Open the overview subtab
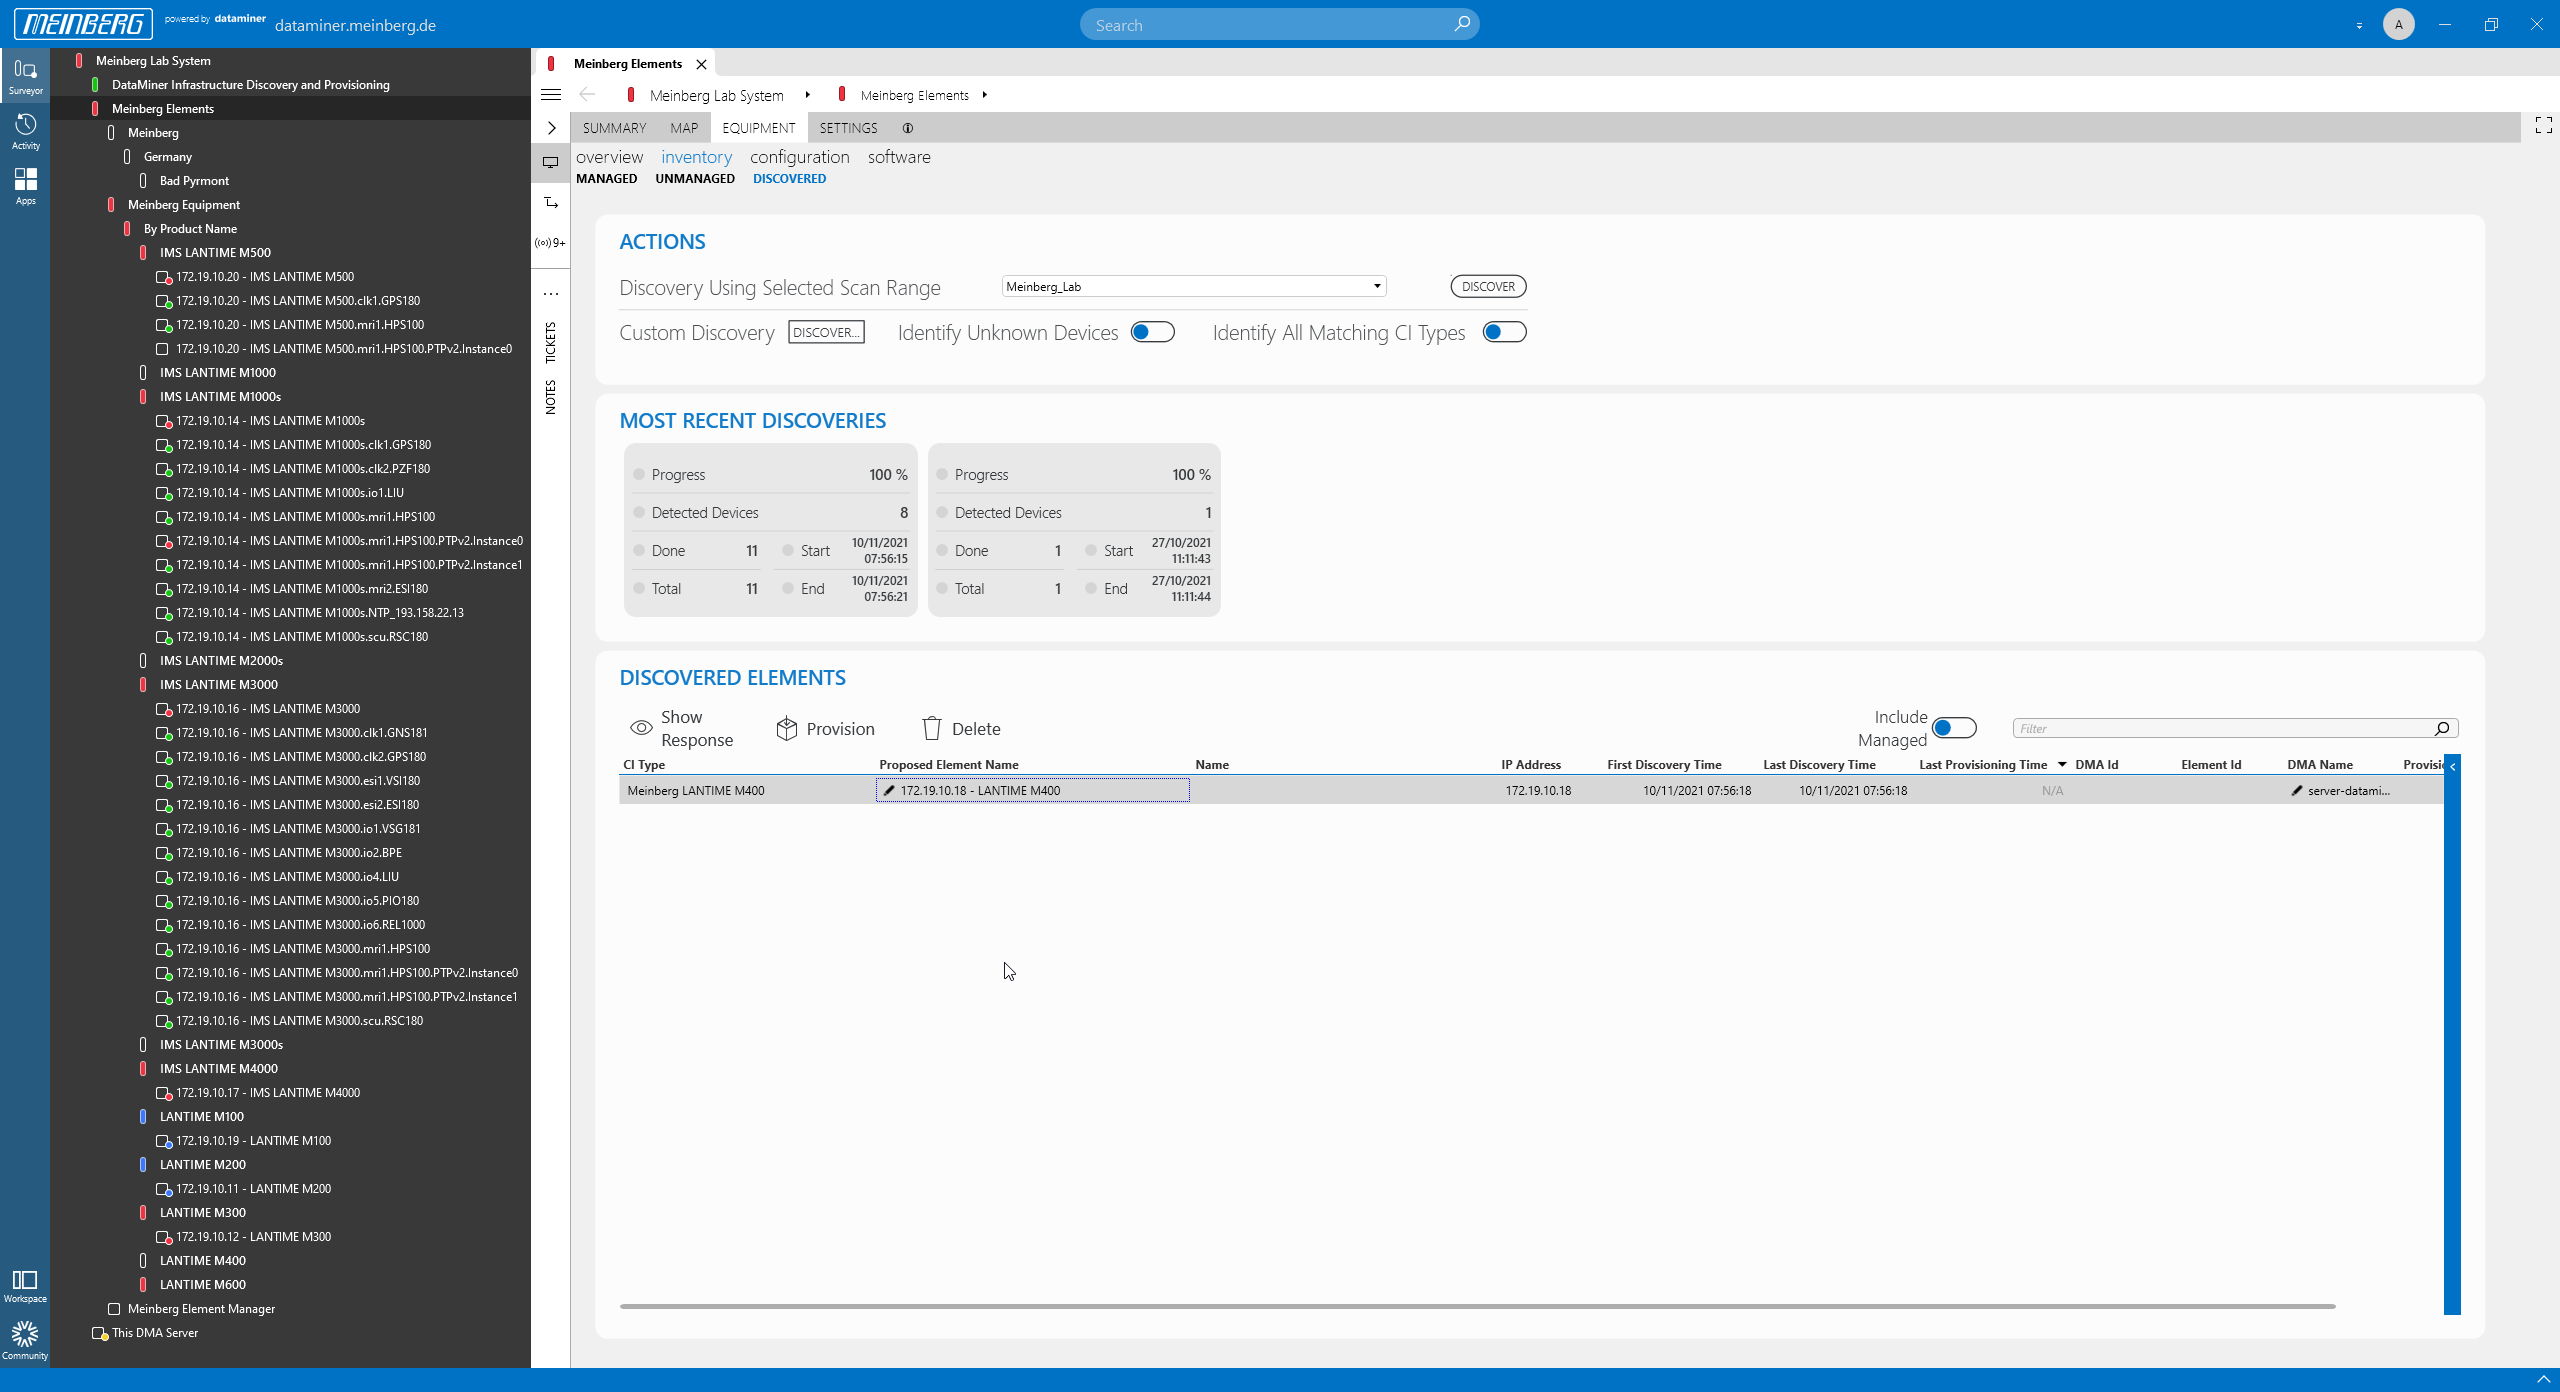 click(609, 157)
